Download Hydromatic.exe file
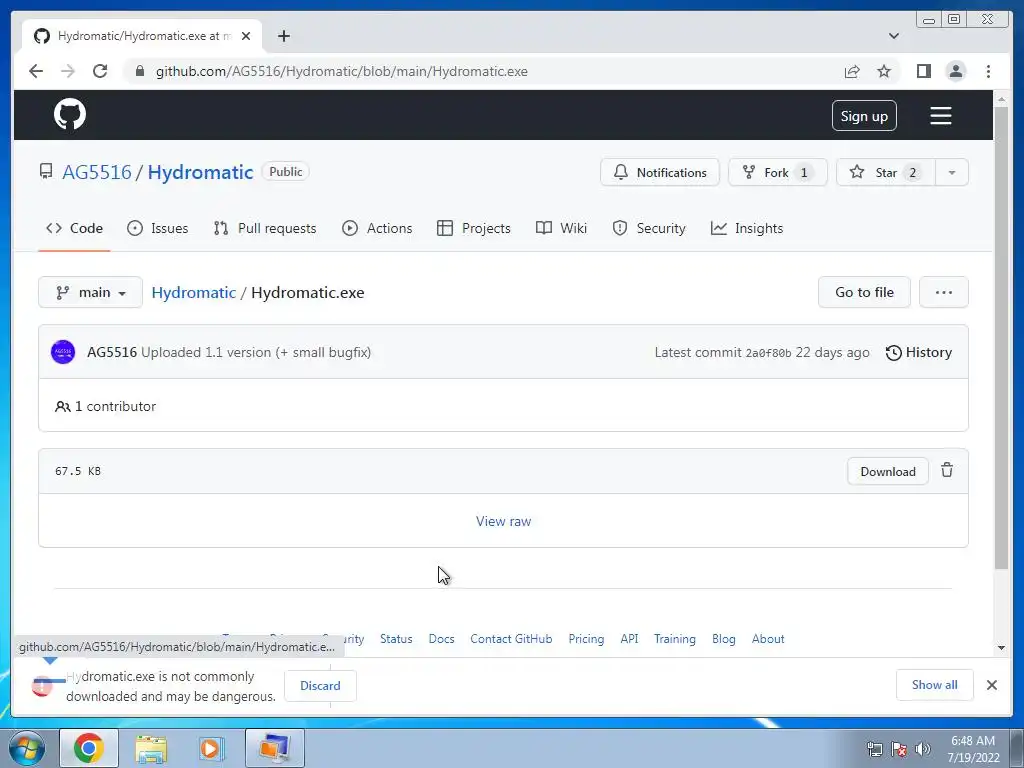Screen dimensions: 1024x768 click(888, 471)
